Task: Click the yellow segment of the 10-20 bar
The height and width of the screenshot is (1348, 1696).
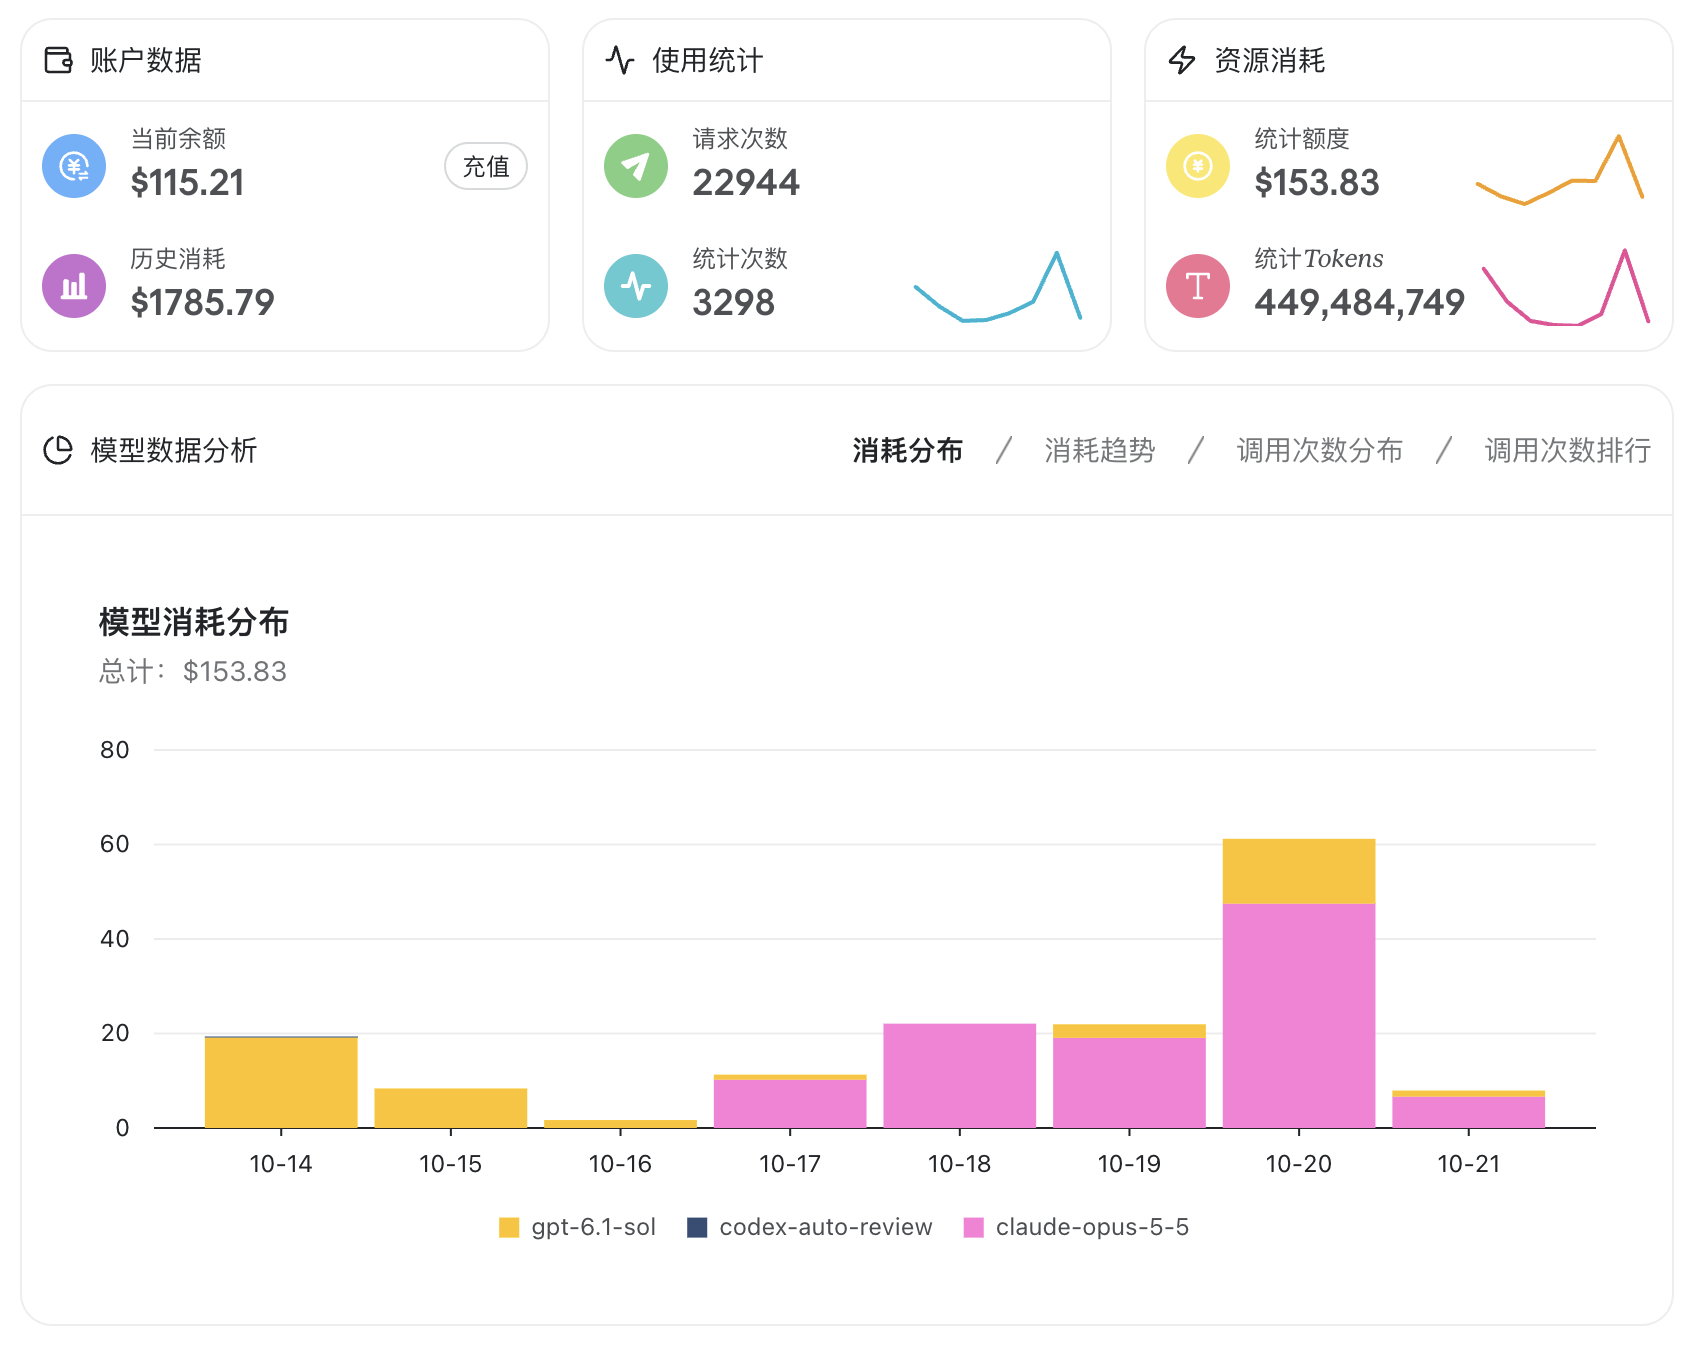Action: pos(1299,871)
